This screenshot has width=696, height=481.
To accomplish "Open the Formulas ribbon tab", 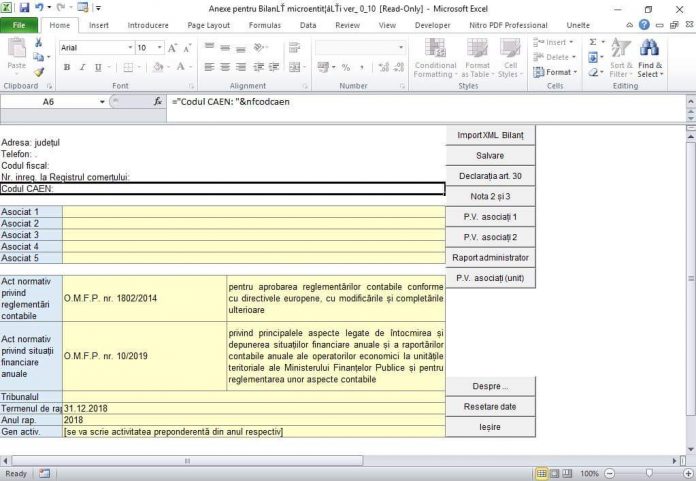I will [264, 25].
